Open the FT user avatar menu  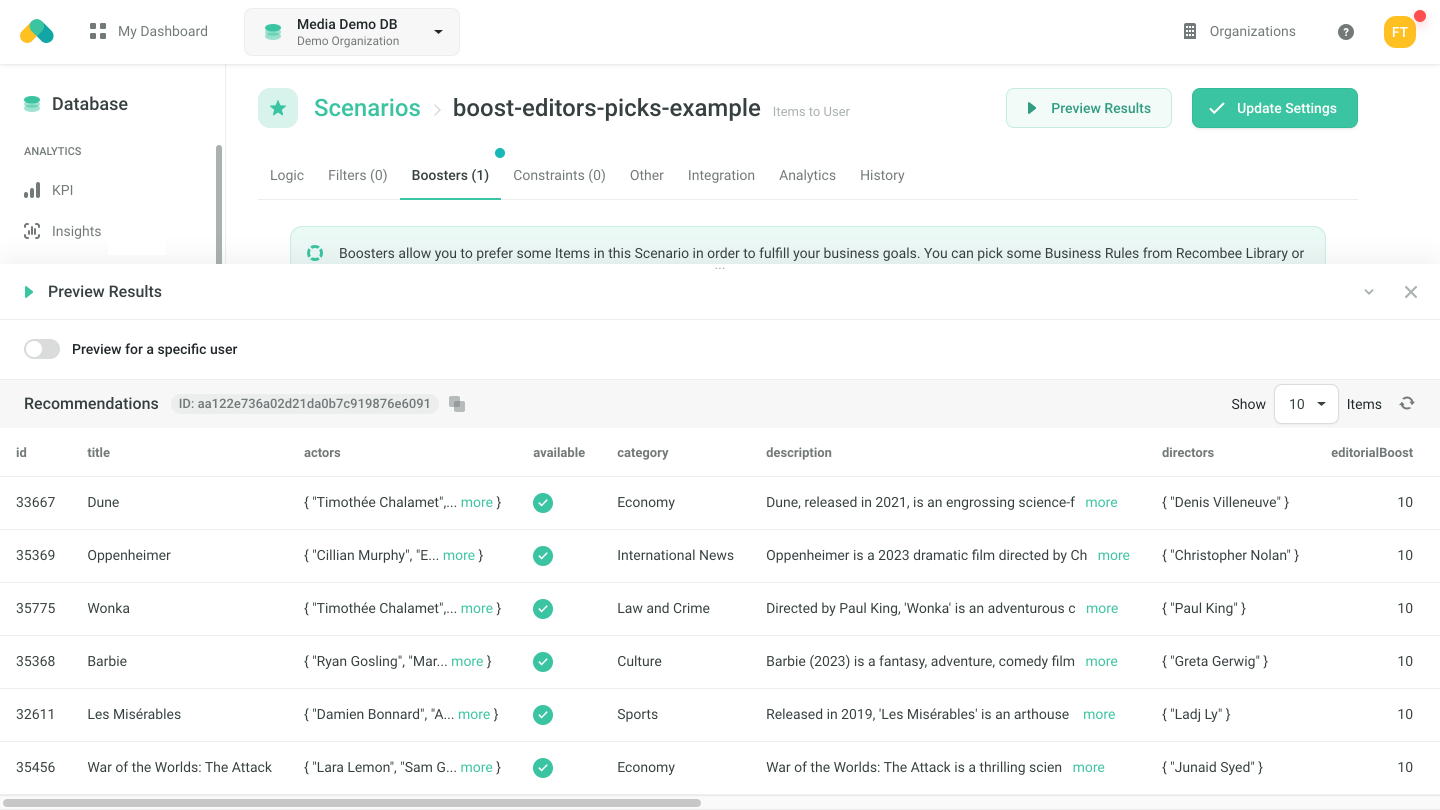click(x=1399, y=31)
